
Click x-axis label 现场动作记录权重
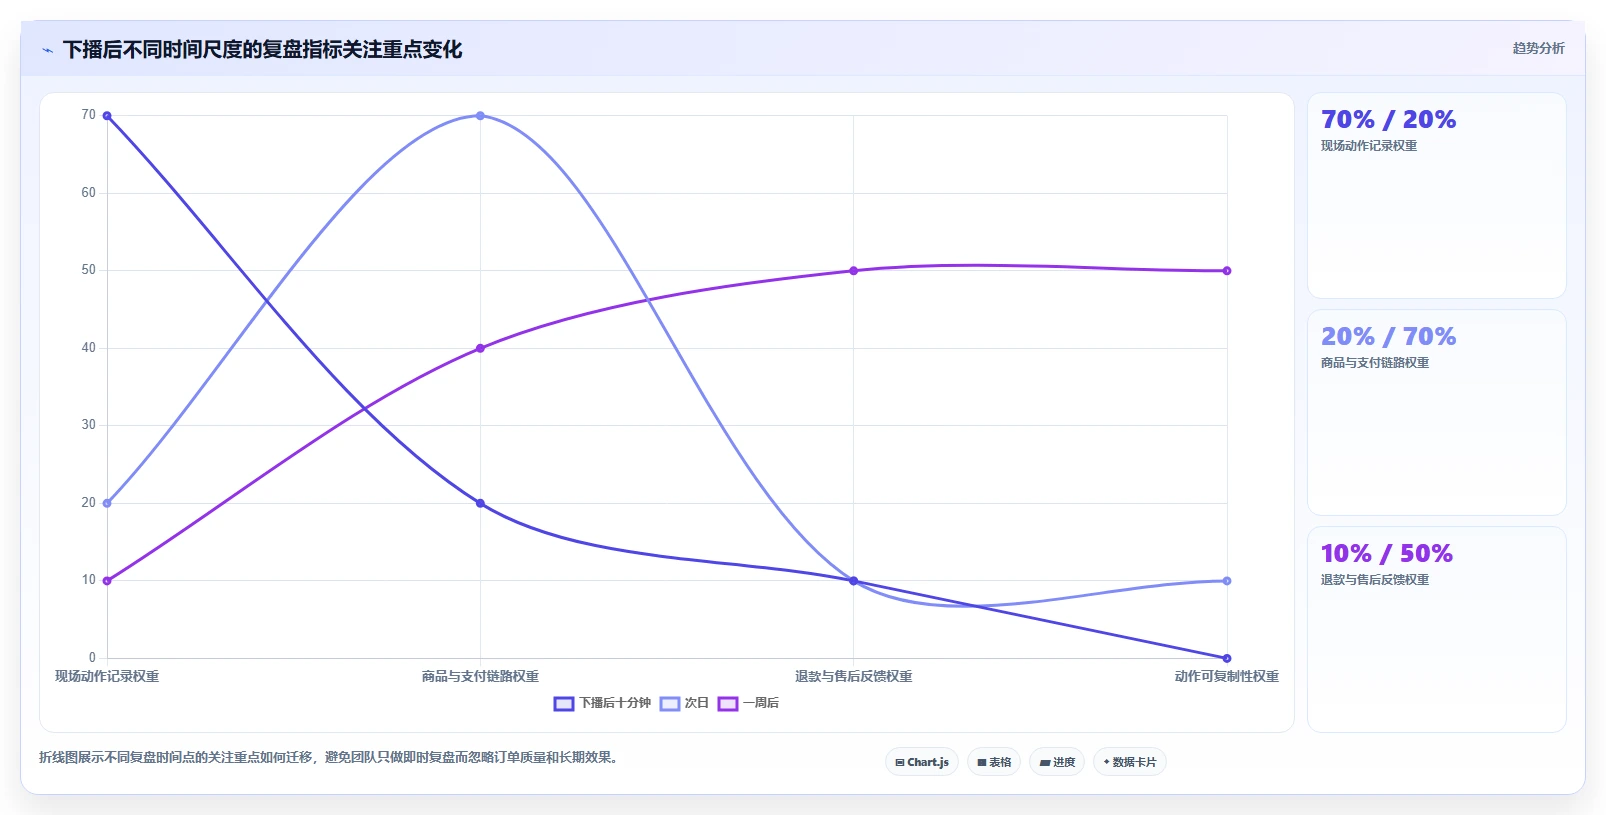point(107,677)
